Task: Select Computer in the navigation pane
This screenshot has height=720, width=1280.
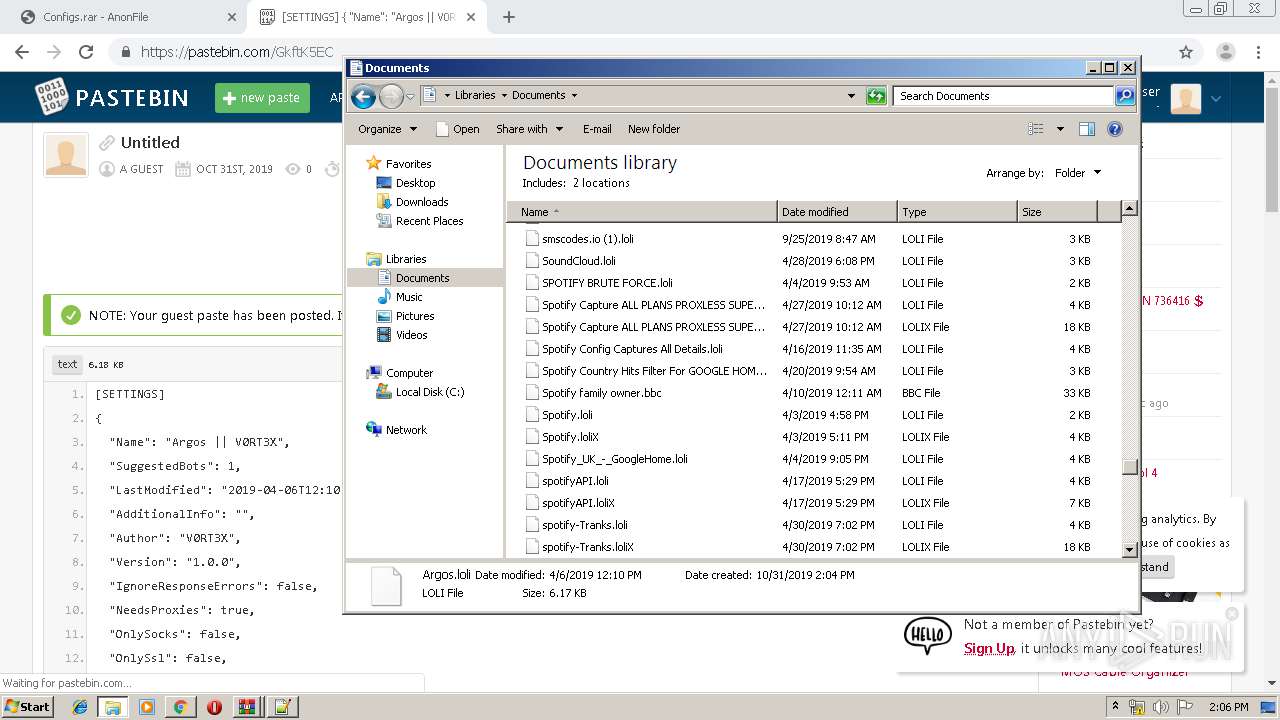Action: pos(409,373)
